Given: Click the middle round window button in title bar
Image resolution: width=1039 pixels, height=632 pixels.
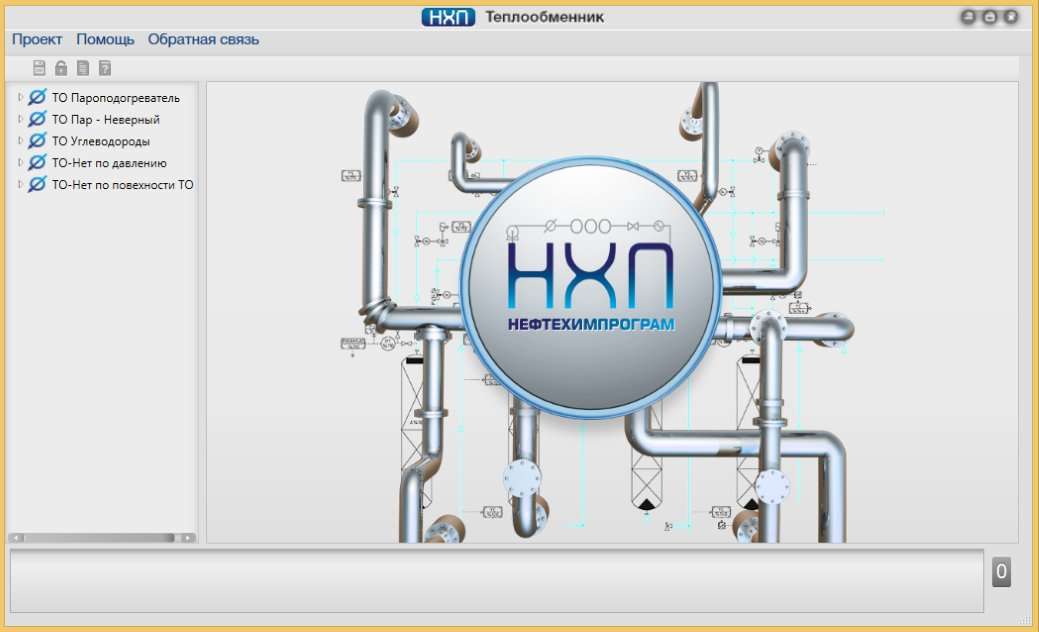Looking at the screenshot, I should pos(989,17).
